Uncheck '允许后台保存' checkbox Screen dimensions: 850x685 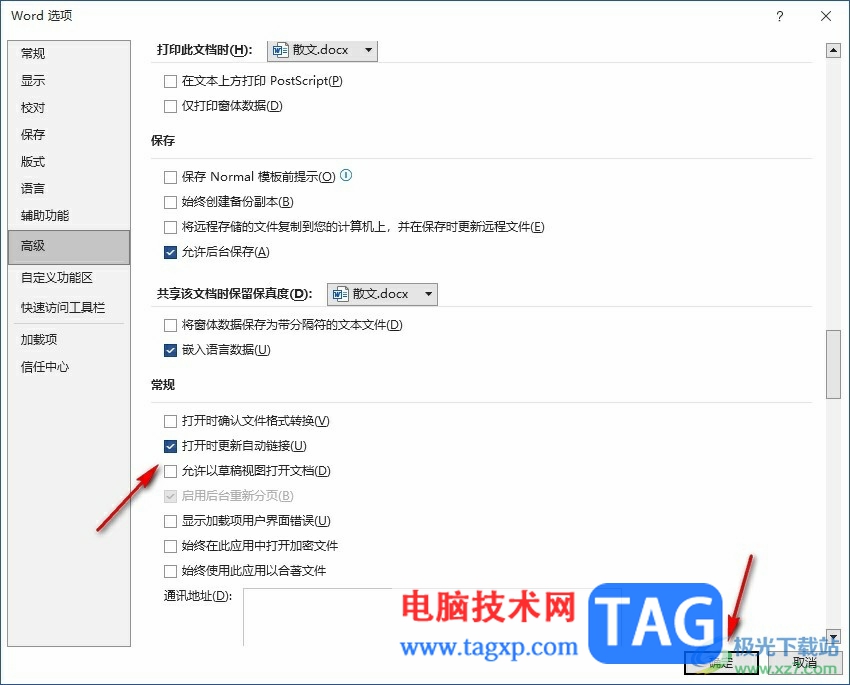coord(170,252)
